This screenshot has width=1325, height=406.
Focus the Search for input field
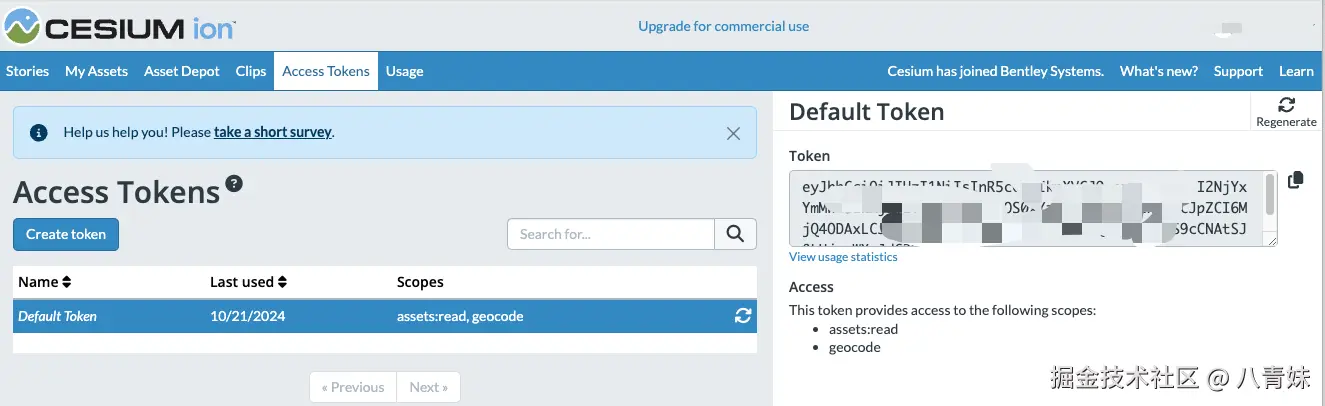[x=610, y=234]
